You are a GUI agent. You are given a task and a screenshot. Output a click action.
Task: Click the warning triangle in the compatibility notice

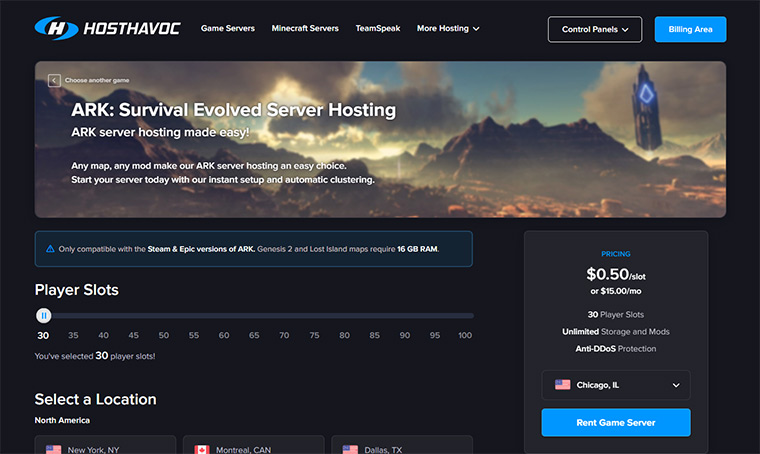click(50, 249)
